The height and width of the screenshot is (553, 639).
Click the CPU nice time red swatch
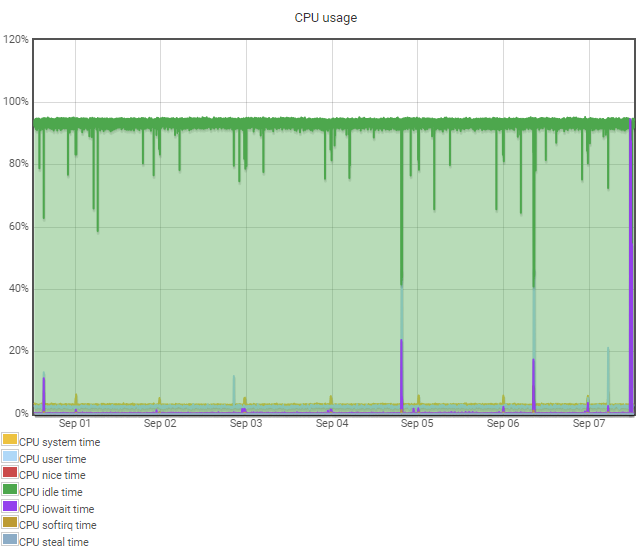(x=10, y=472)
